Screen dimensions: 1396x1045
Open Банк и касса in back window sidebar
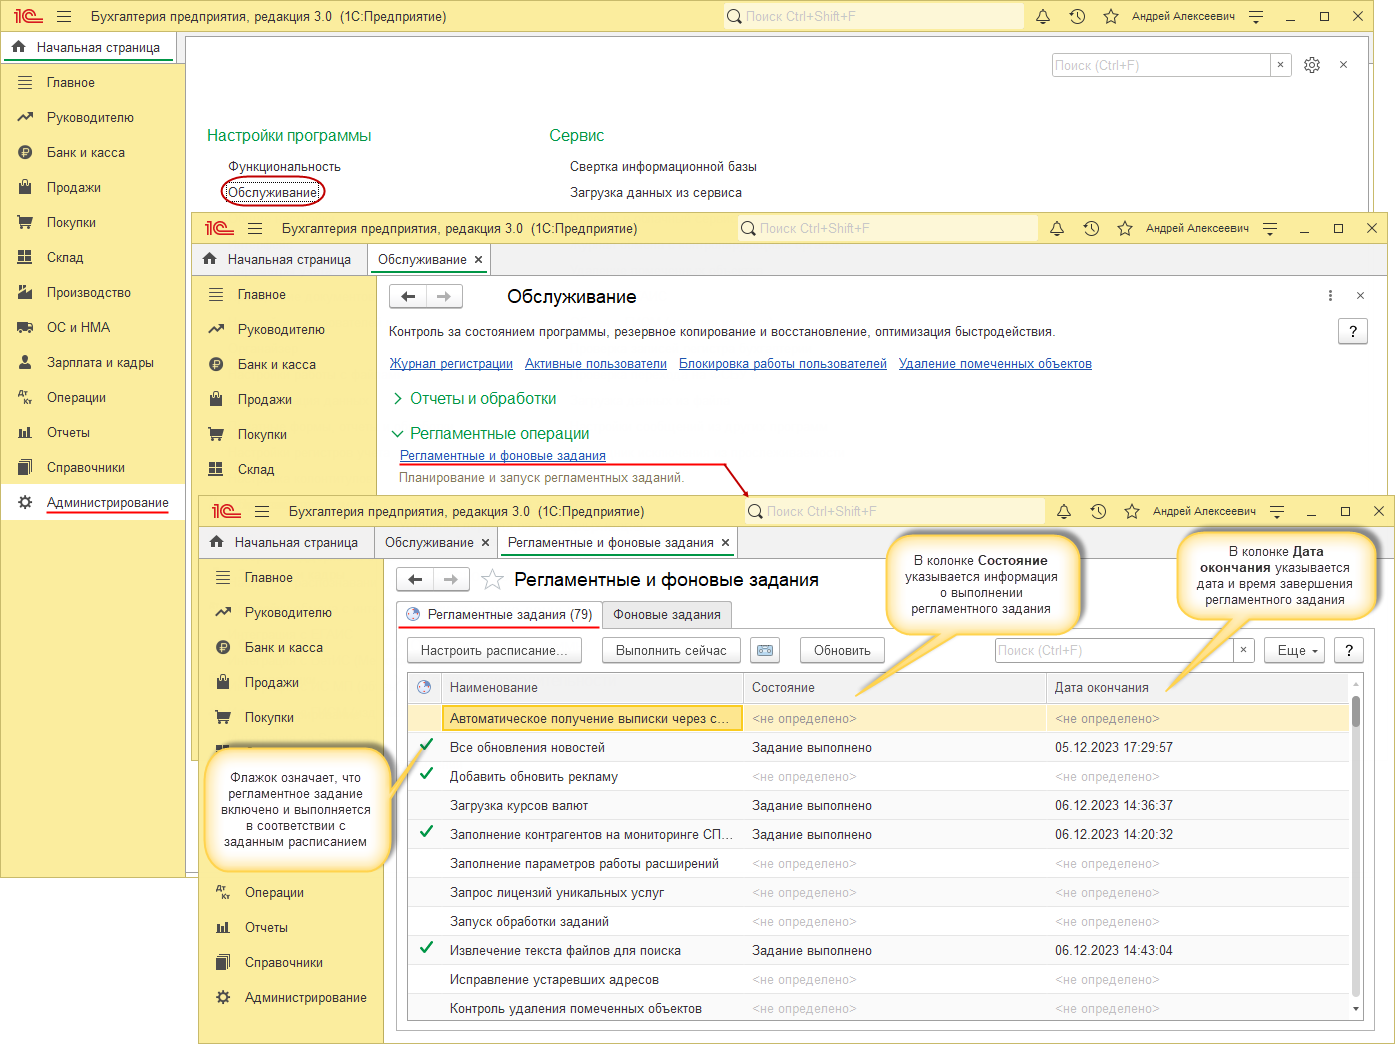tap(85, 152)
